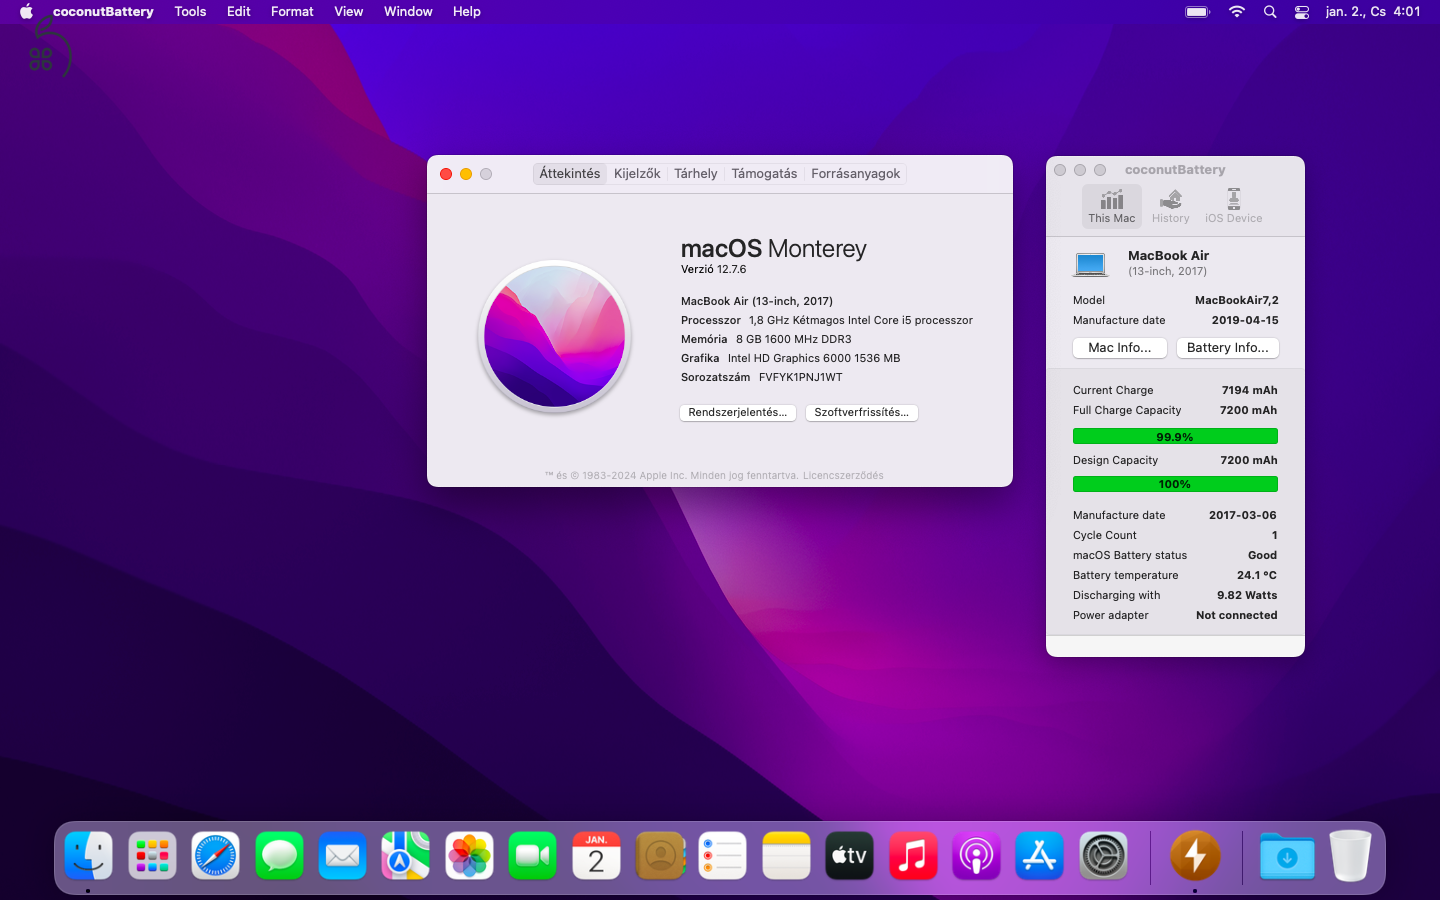Click the serial number FVFYK1PNJ1WT
Screen dimensions: 1440x900
pos(801,378)
